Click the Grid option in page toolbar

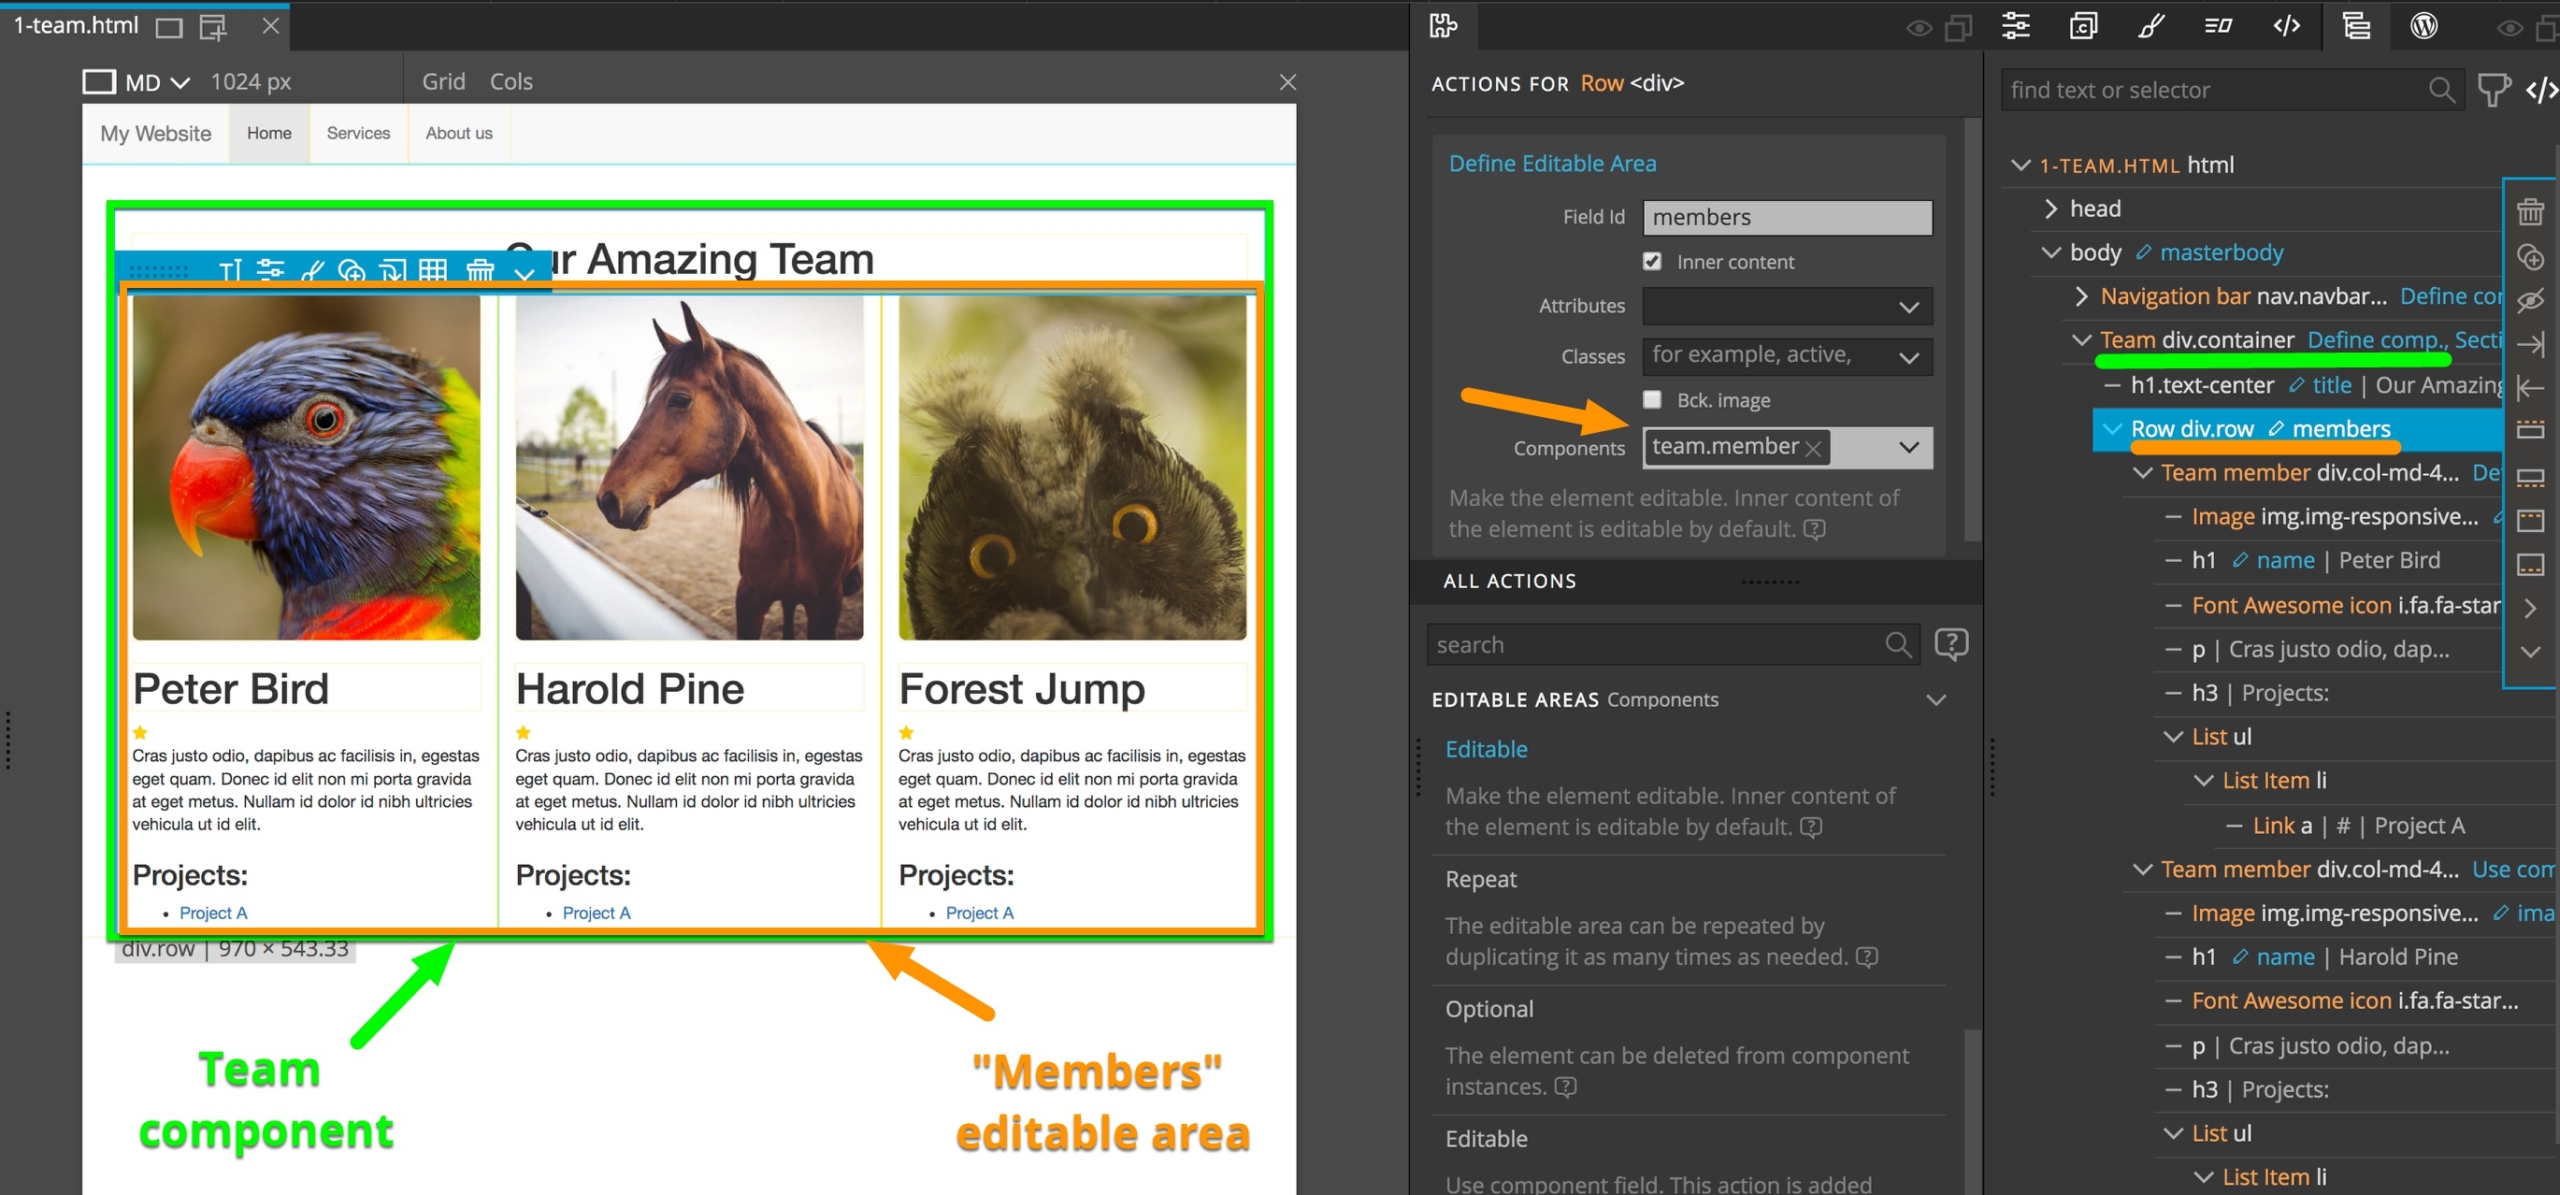443,82
